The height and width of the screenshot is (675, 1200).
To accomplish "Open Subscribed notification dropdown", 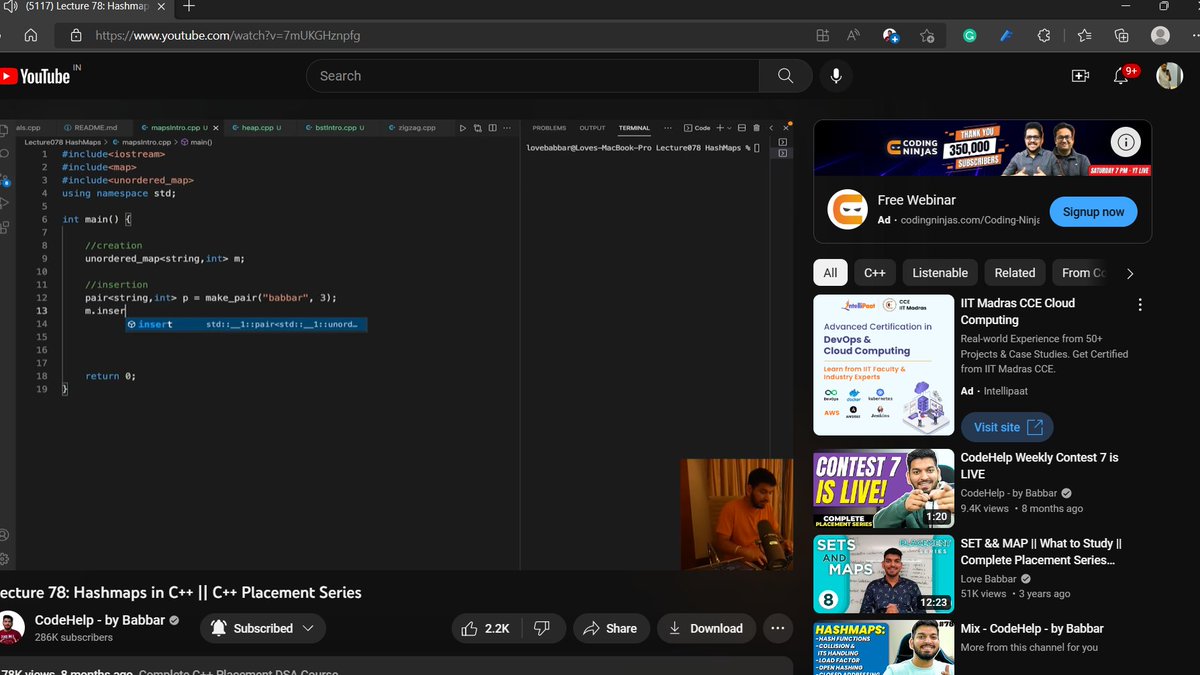I will pos(263,628).
